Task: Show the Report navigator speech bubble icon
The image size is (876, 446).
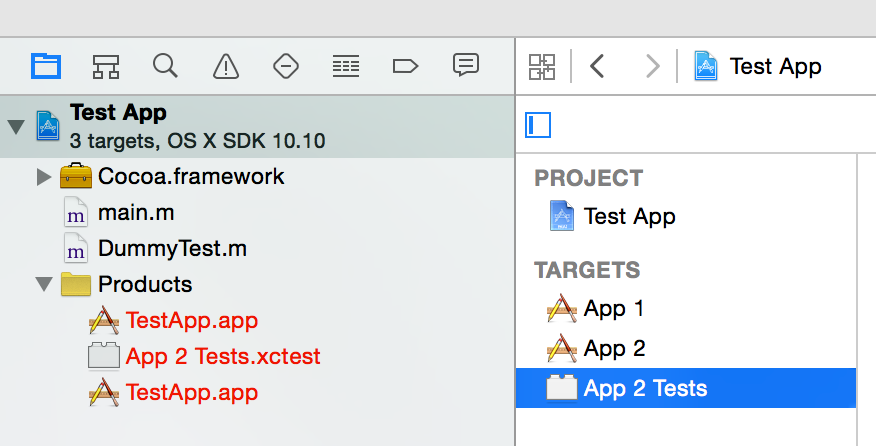Action: pyautogui.click(x=465, y=65)
